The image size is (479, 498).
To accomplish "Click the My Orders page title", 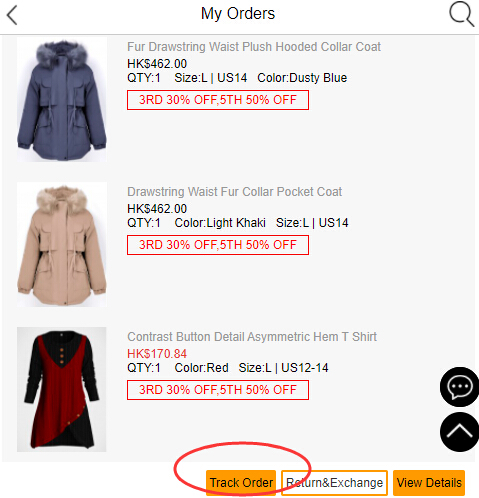I will [x=238, y=14].
